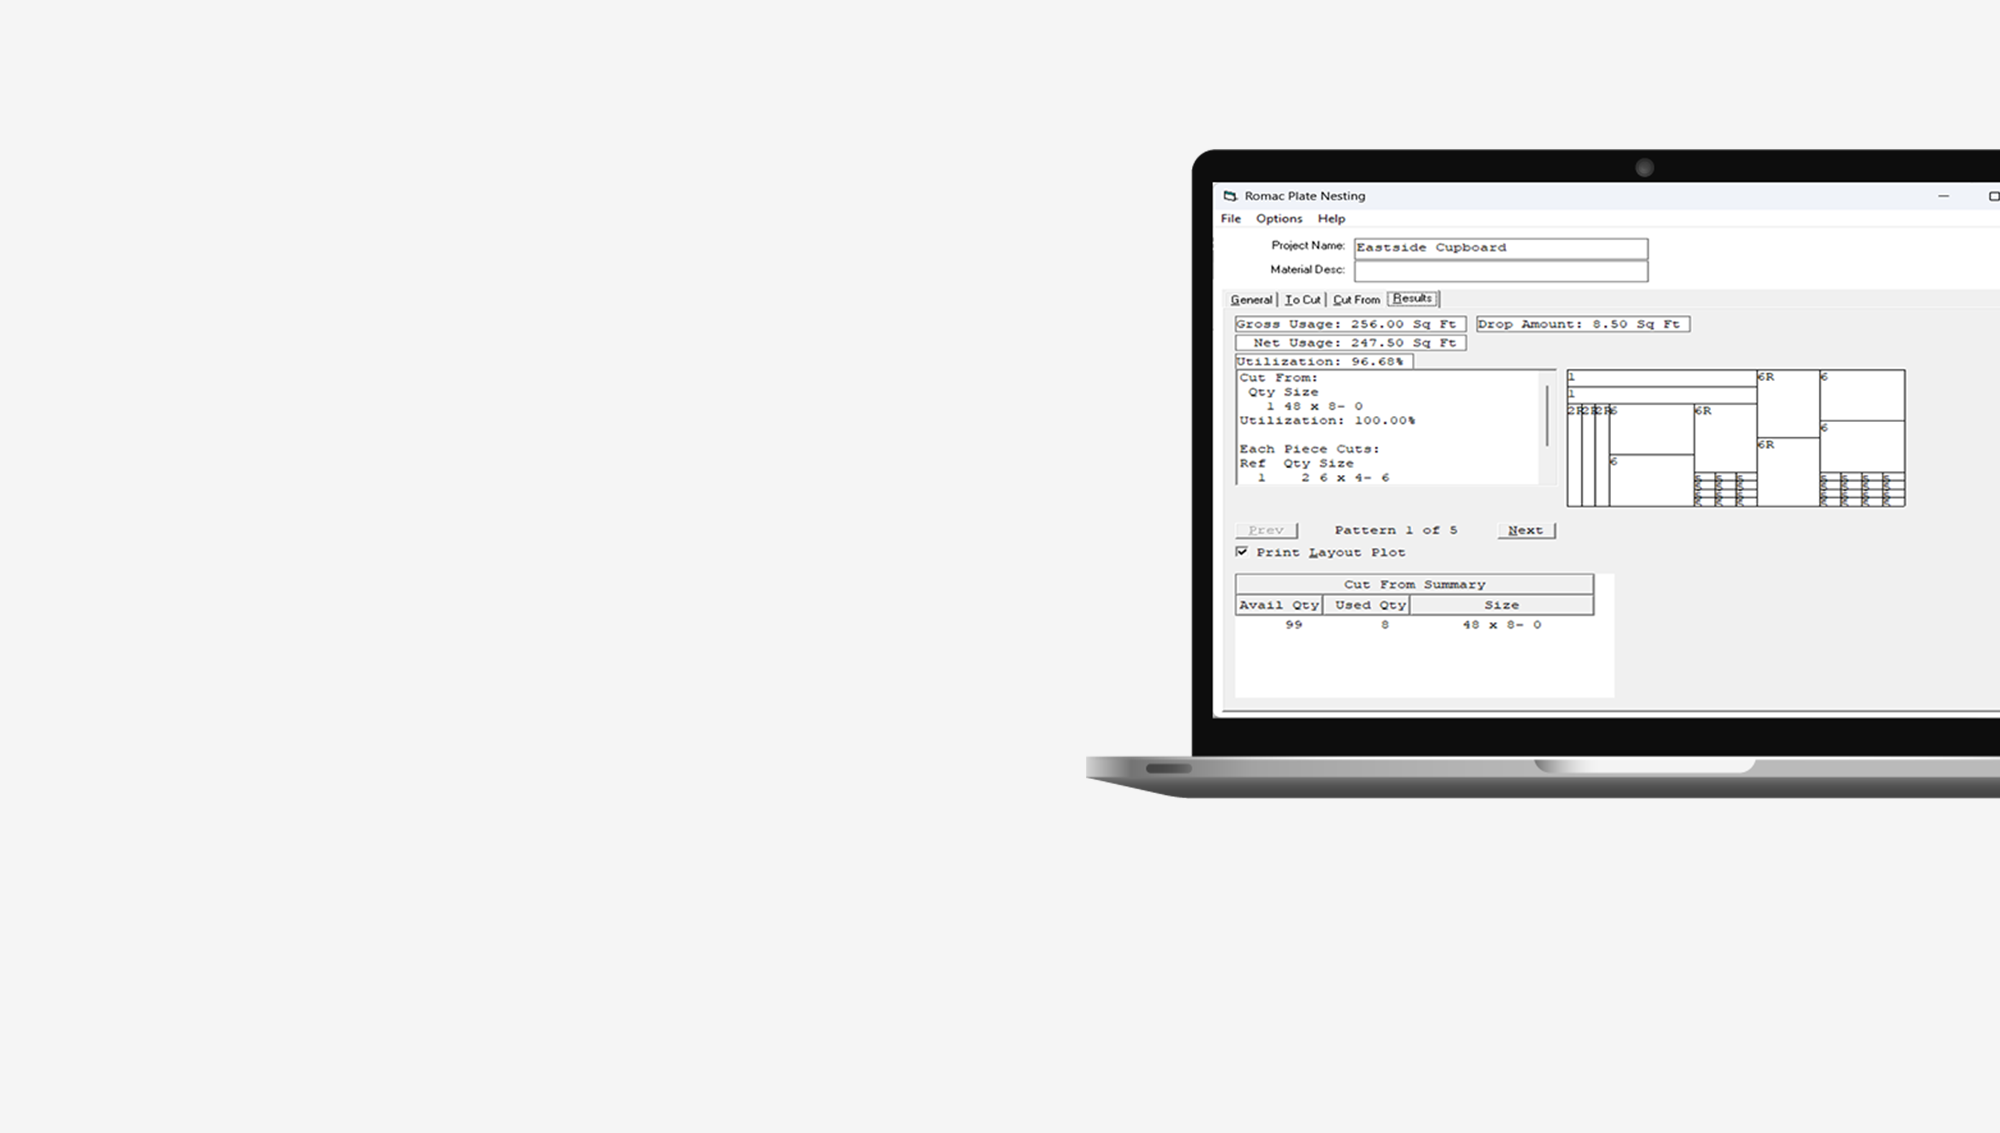This screenshot has height=1133, width=2000.
Task: Click the Avail Qty column header
Action: pyautogui.click(x=1279, y=605)
